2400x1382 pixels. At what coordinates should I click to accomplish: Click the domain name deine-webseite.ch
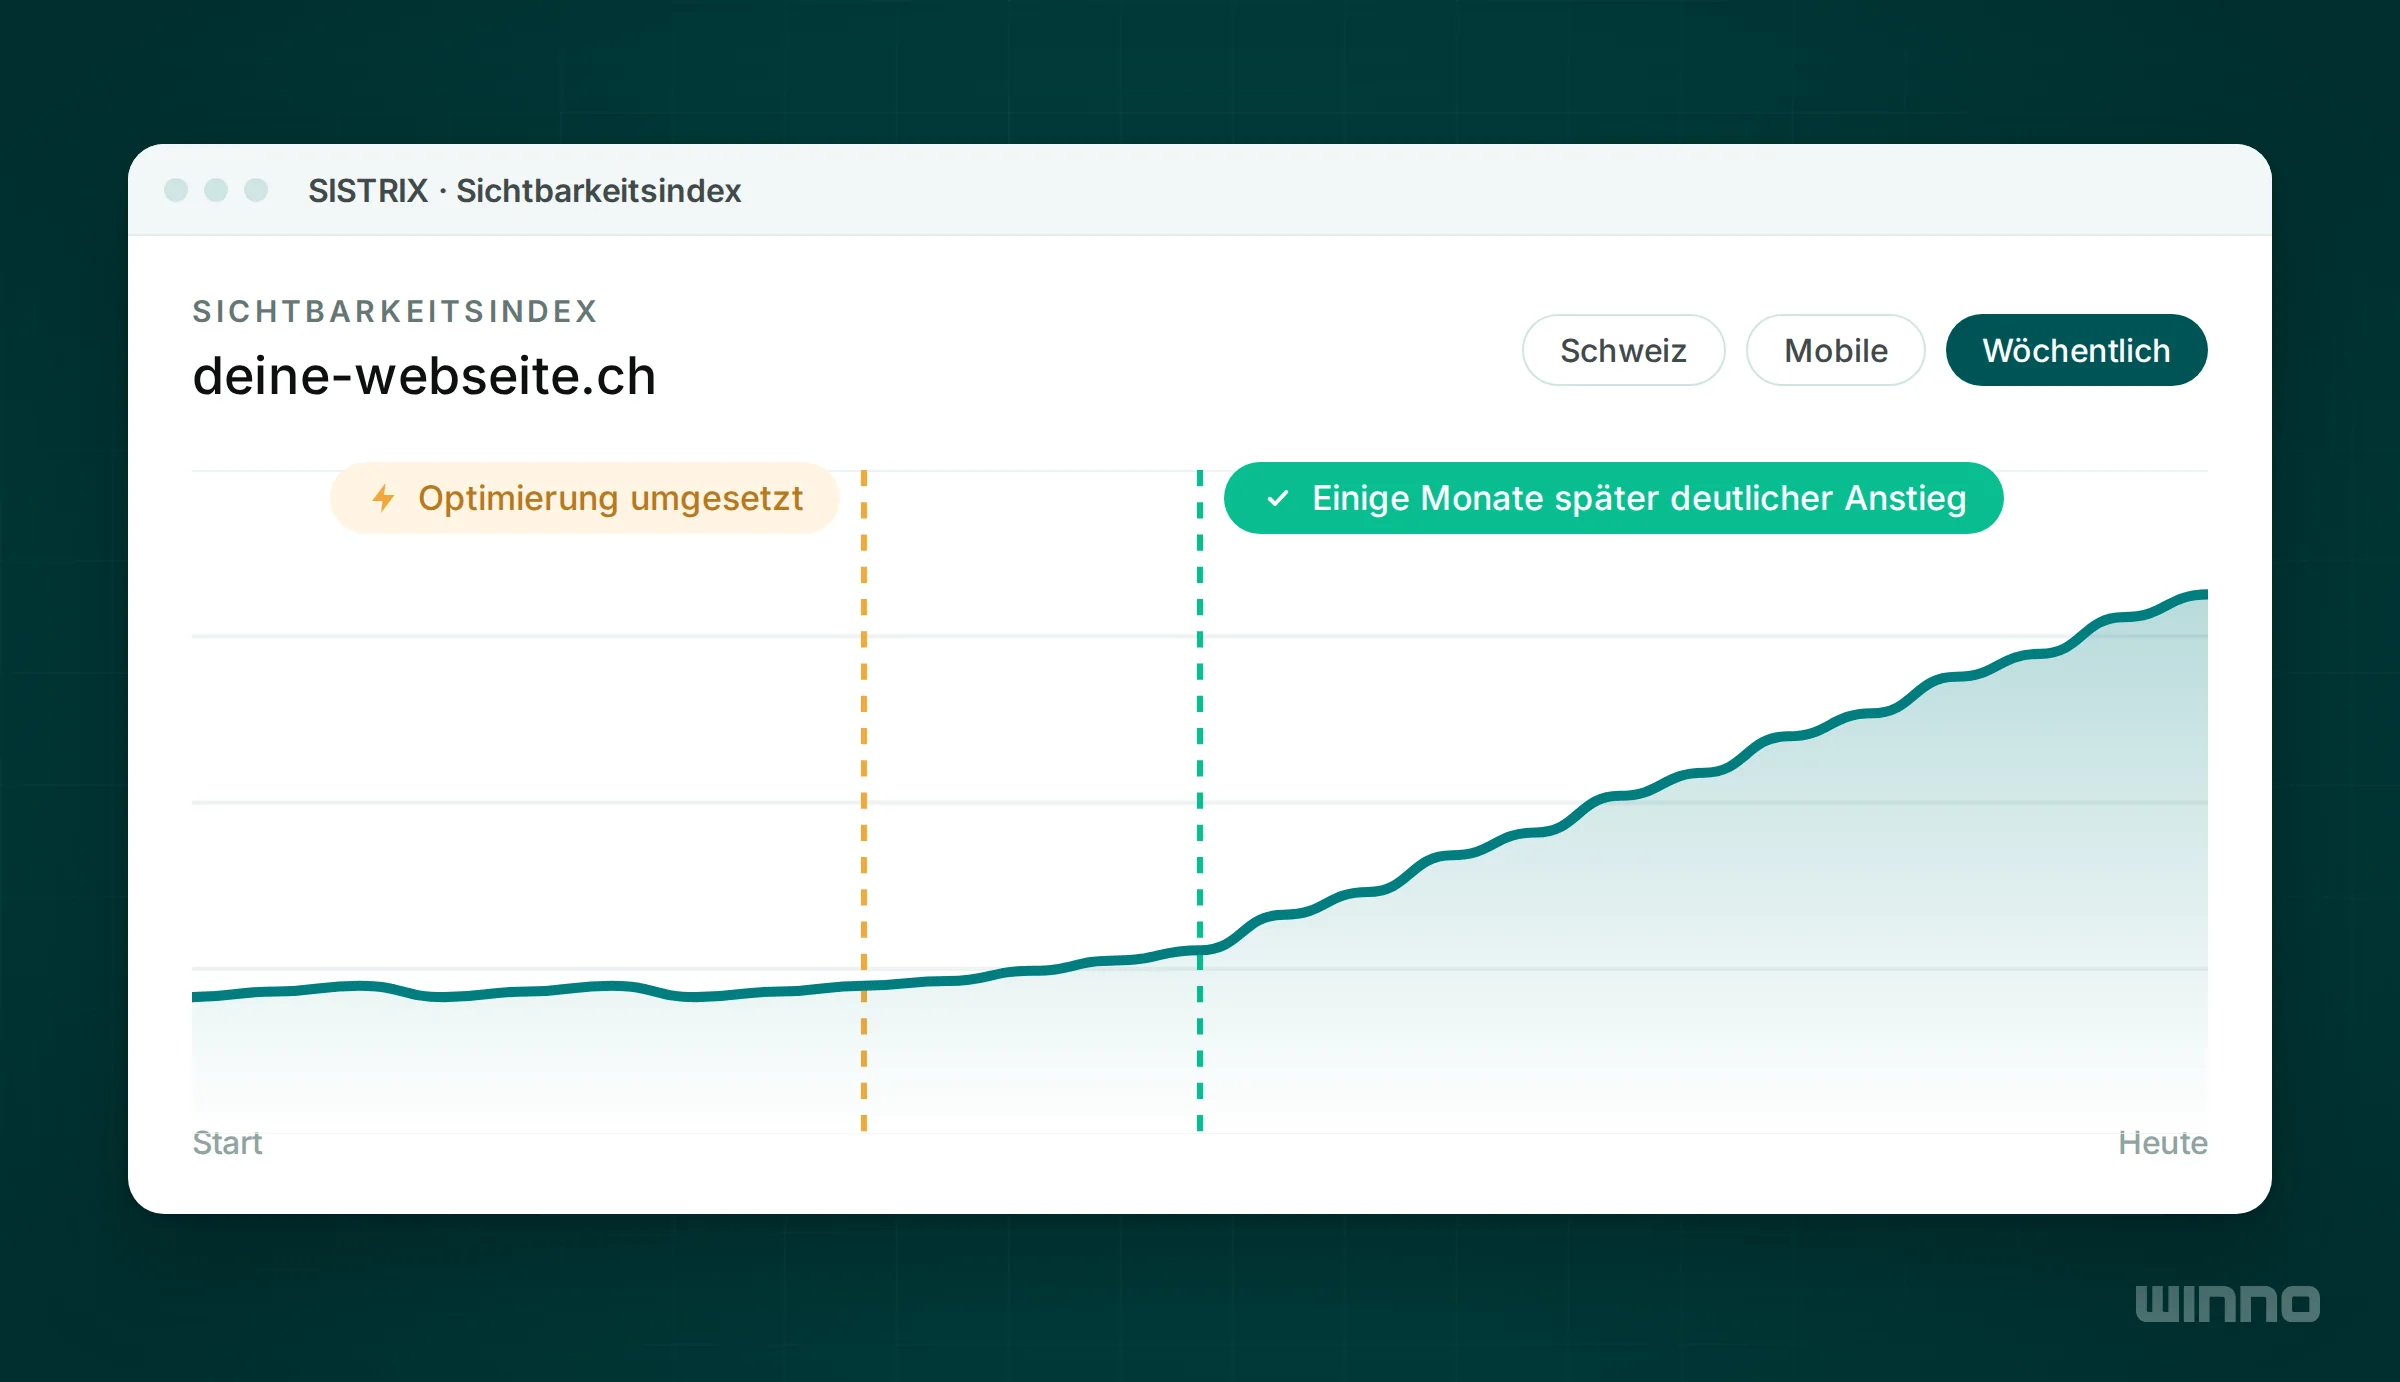[x=424, y=377]
